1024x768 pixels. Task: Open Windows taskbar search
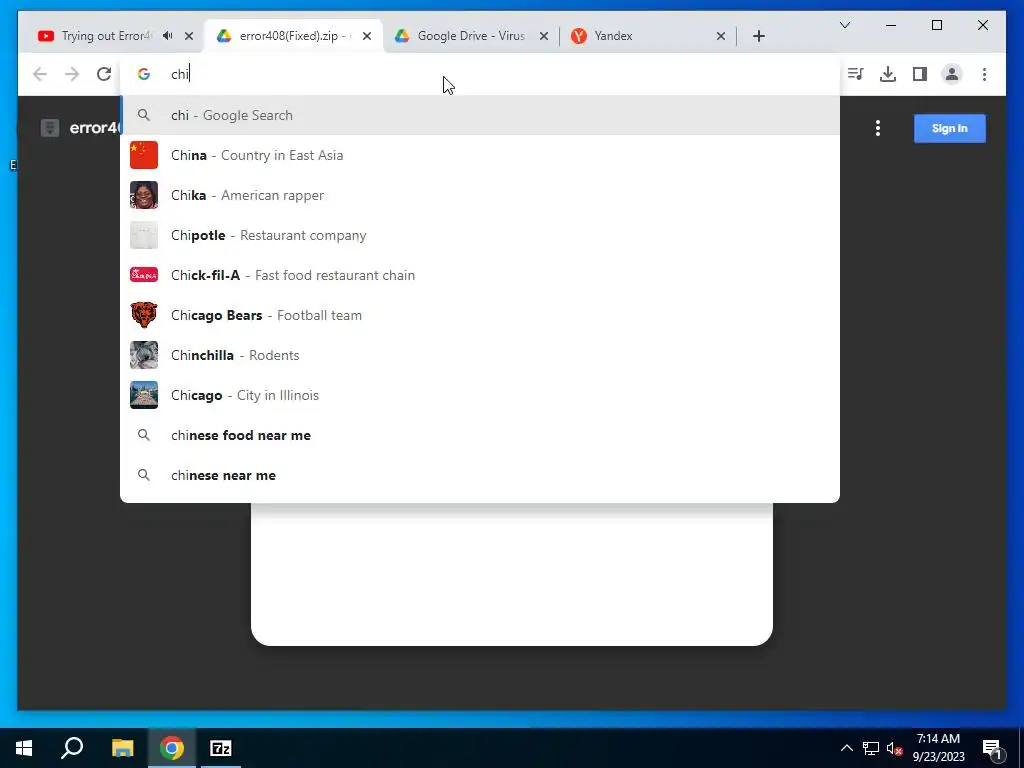tap(72, 748)
